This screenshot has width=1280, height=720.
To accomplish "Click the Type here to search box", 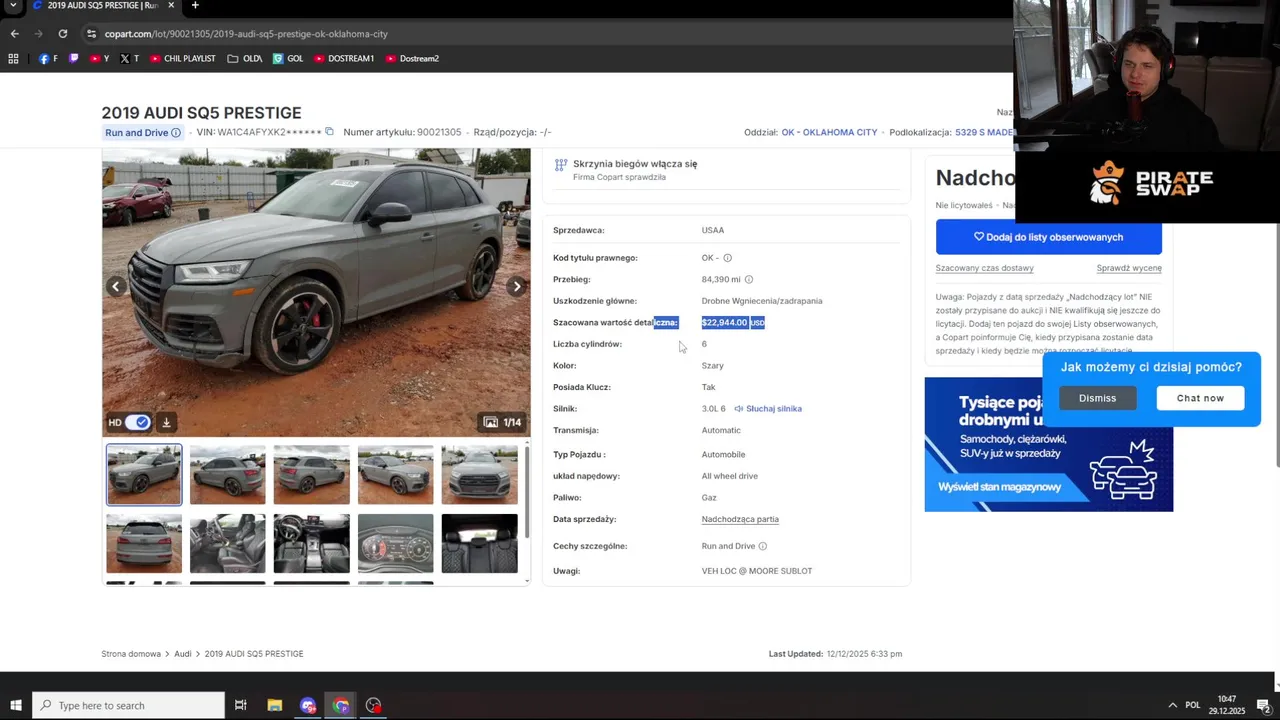I will [128, 705].
